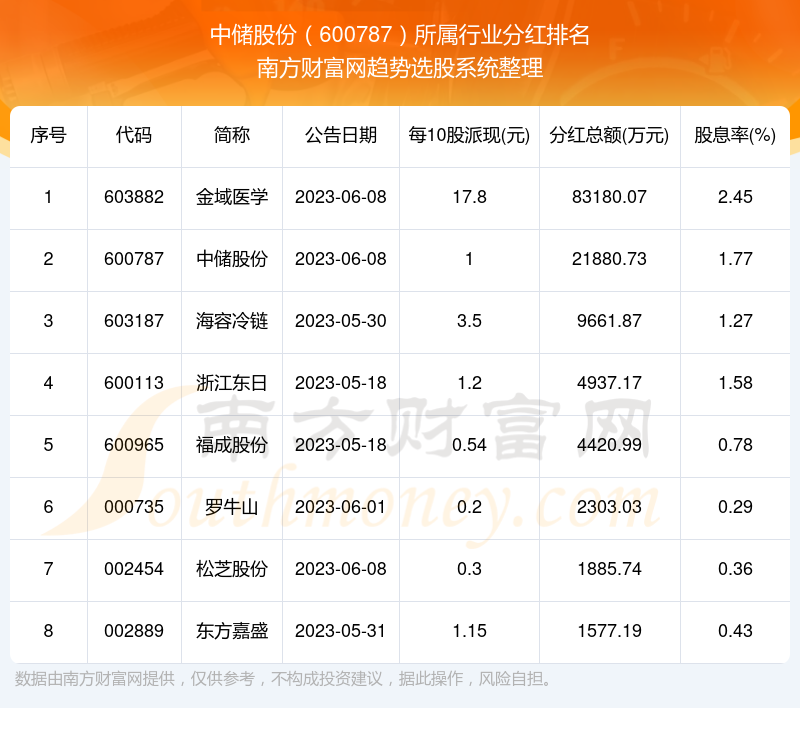Click the 每10股派现(元) column header

[x=469, y=136]
